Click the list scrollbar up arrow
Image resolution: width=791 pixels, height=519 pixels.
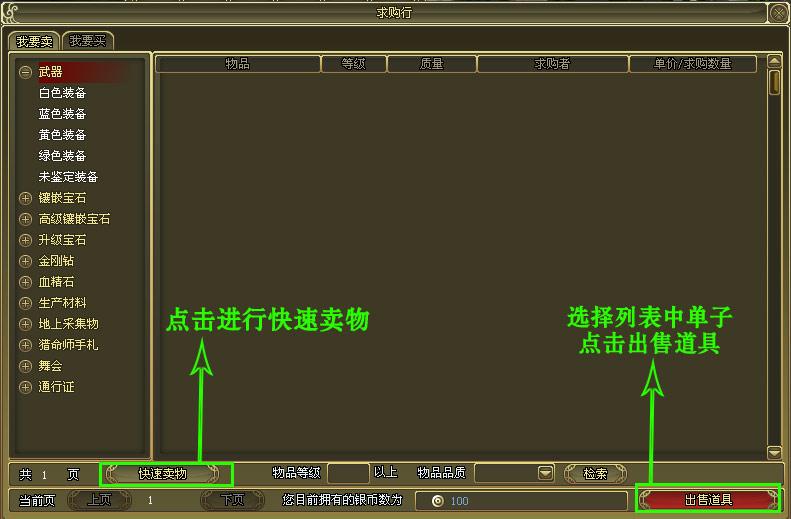click(x=774, y=62)
